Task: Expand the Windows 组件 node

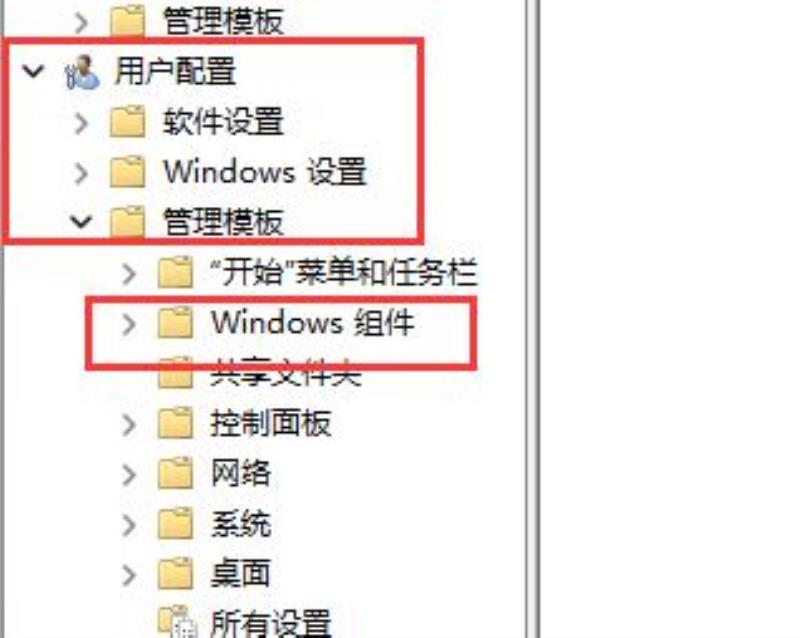Action: pos(130,324)
